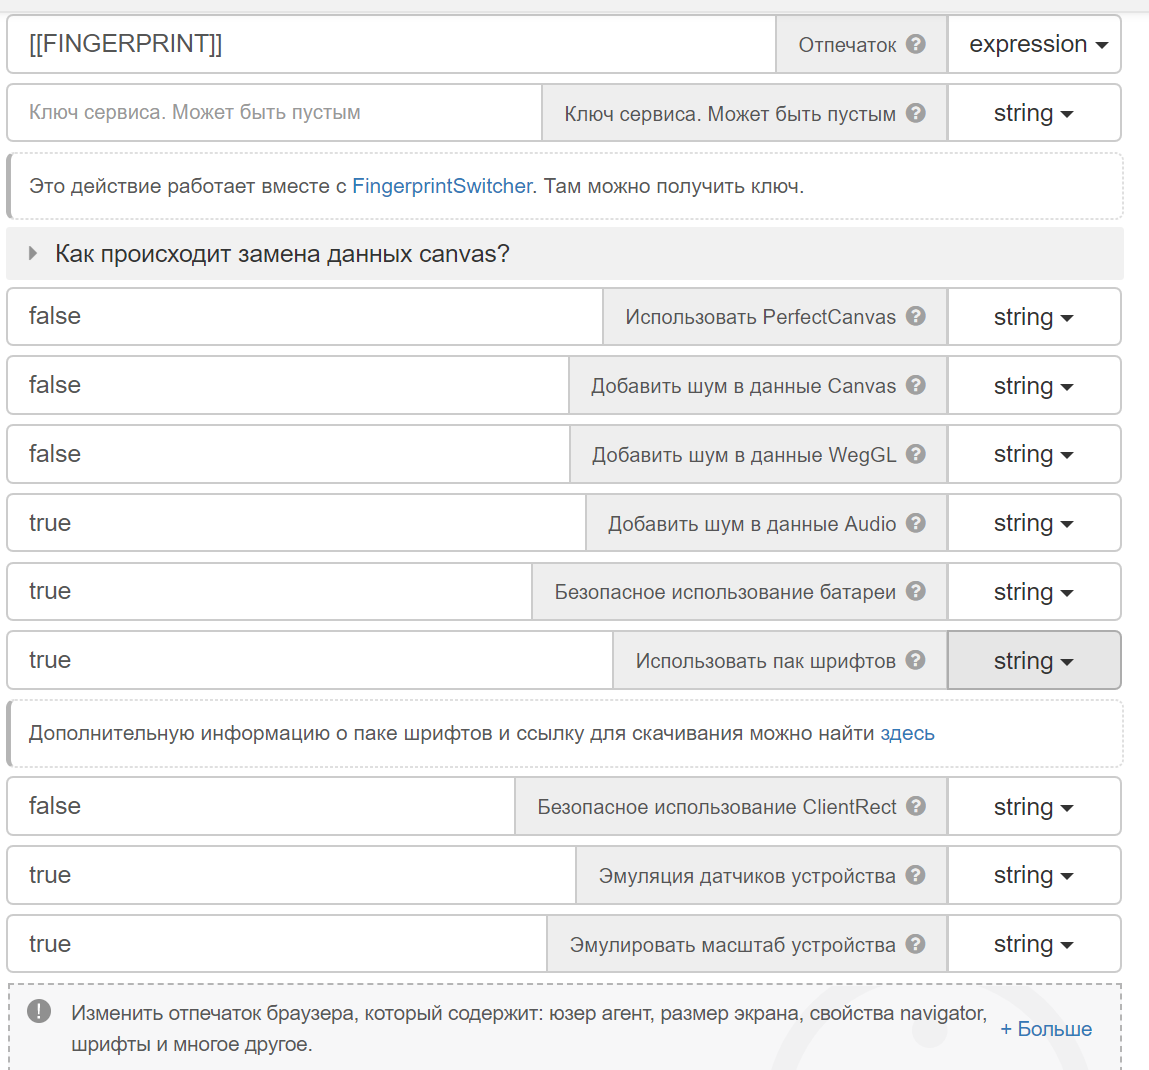Open help for Использовать PerfectCanvas

(915, 316)
